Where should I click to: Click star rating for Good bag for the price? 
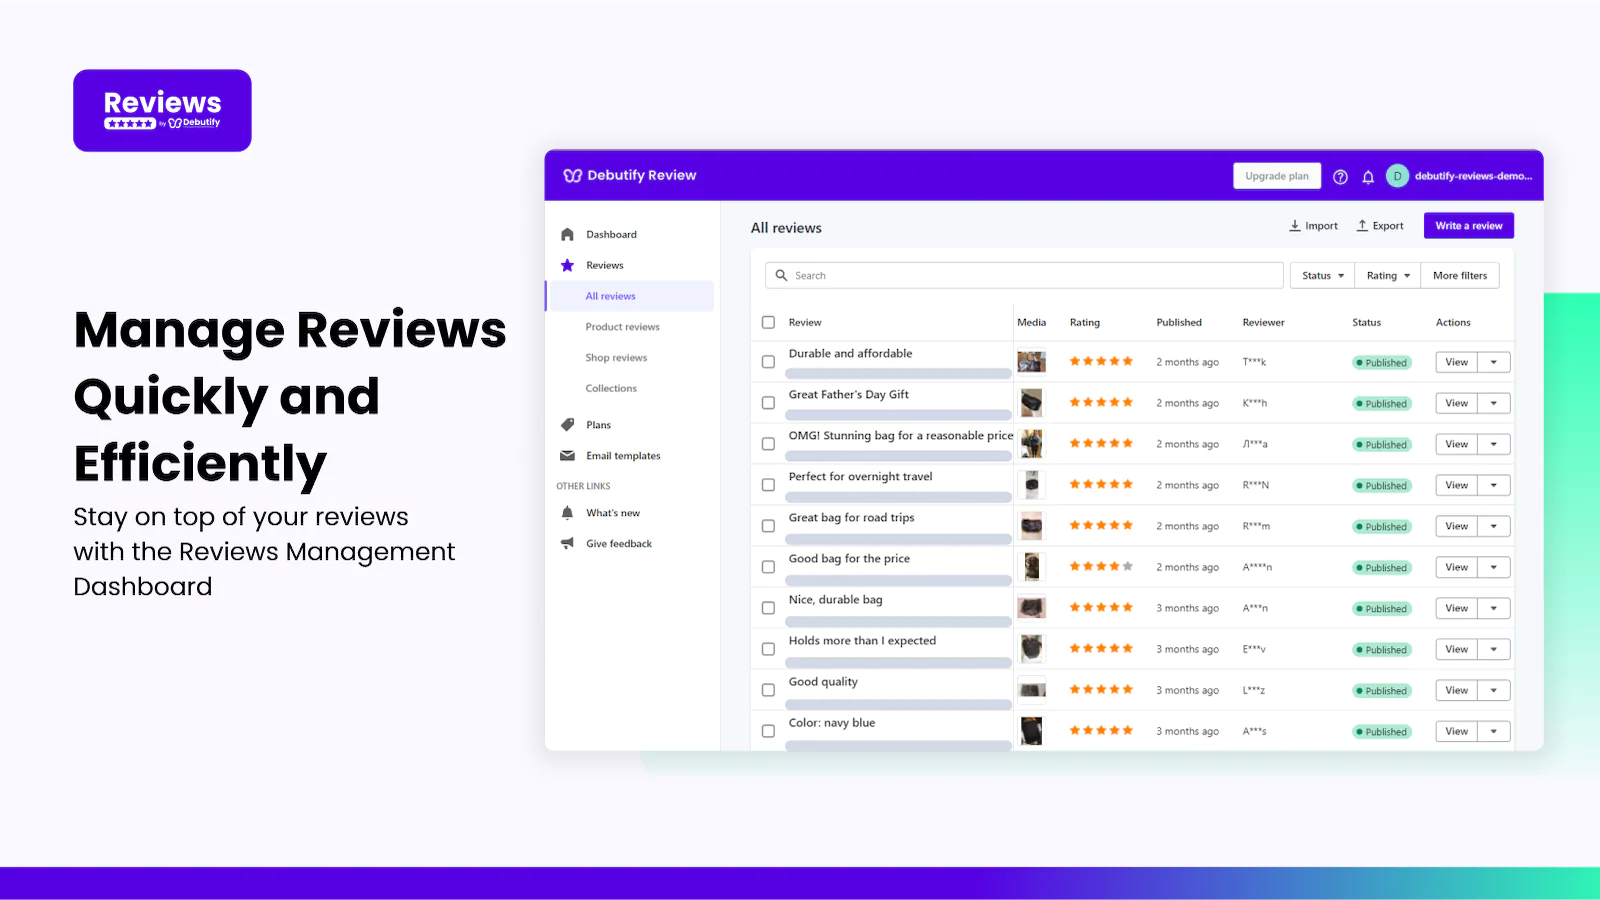[x=1101, y=567]
